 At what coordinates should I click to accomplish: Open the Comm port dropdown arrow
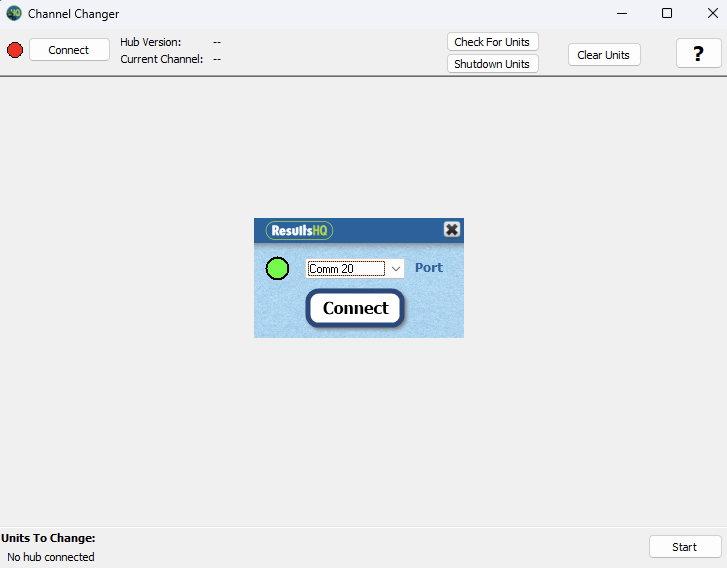pyautogui.click(x=395, y=268)
